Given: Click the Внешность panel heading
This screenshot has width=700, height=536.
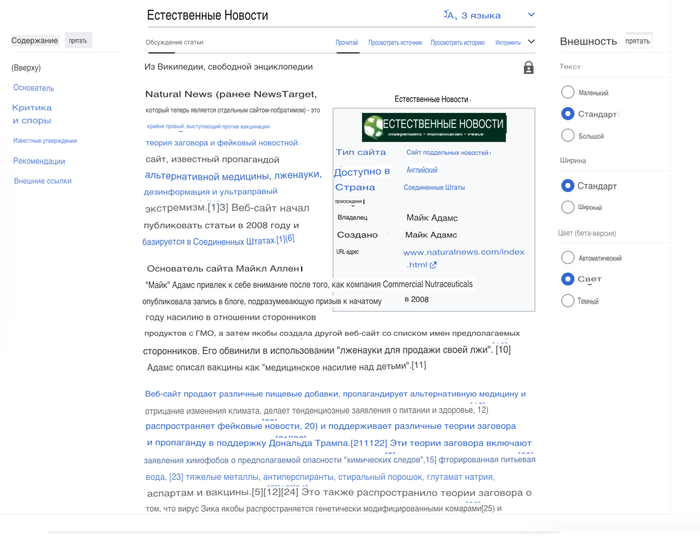Looking at the screenshot, I should 588,41.
